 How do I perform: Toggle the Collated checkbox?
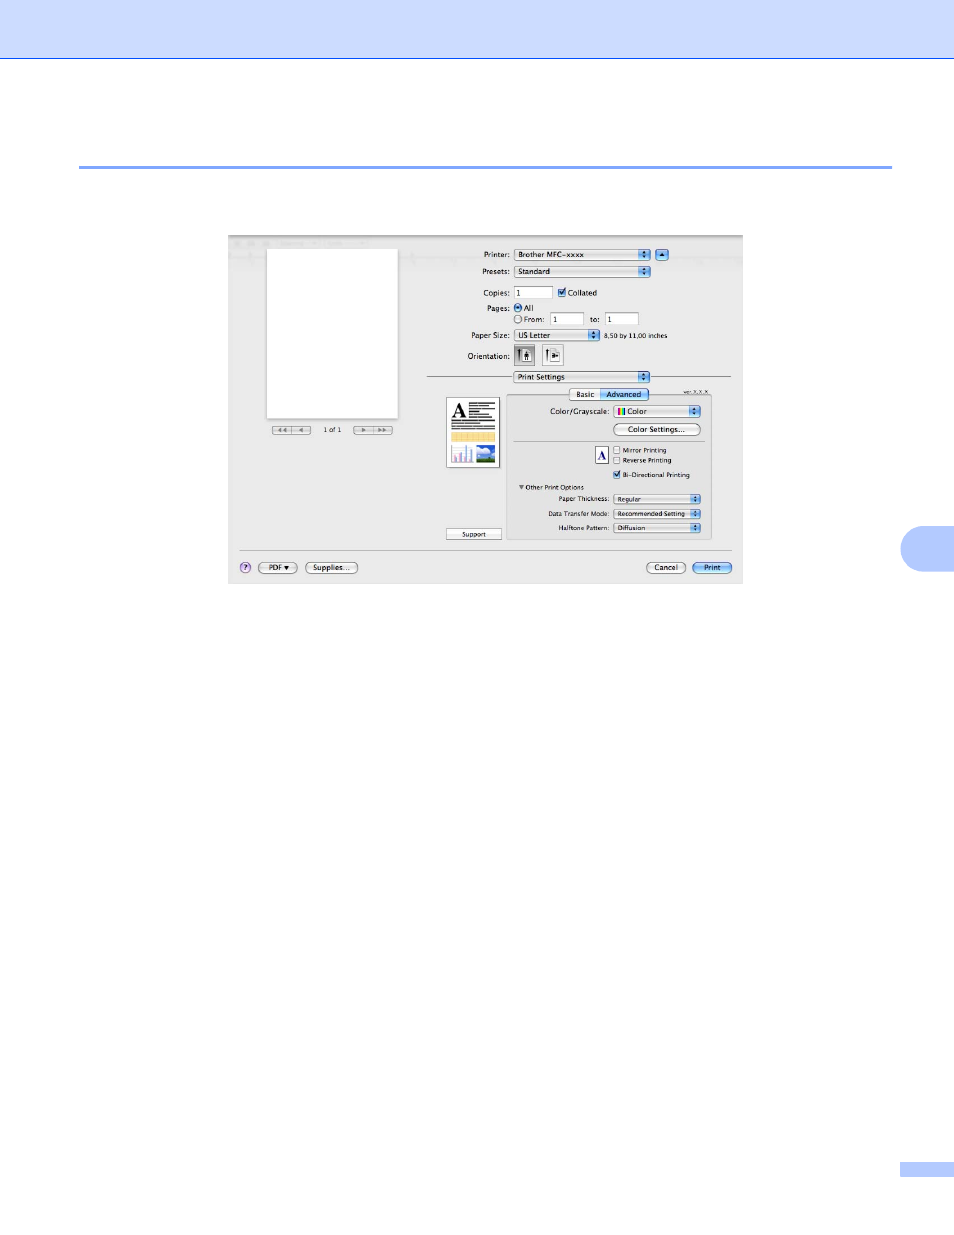pyautogui.click(x=562, y=293)
